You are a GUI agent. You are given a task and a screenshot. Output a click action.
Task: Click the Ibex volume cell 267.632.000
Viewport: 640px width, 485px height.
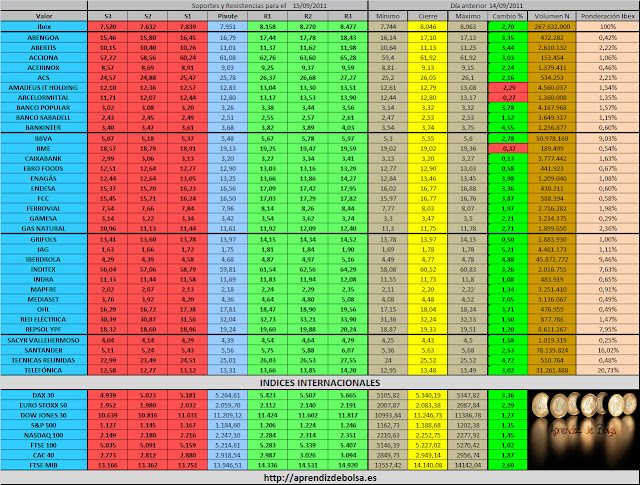(x=552, y=27)
